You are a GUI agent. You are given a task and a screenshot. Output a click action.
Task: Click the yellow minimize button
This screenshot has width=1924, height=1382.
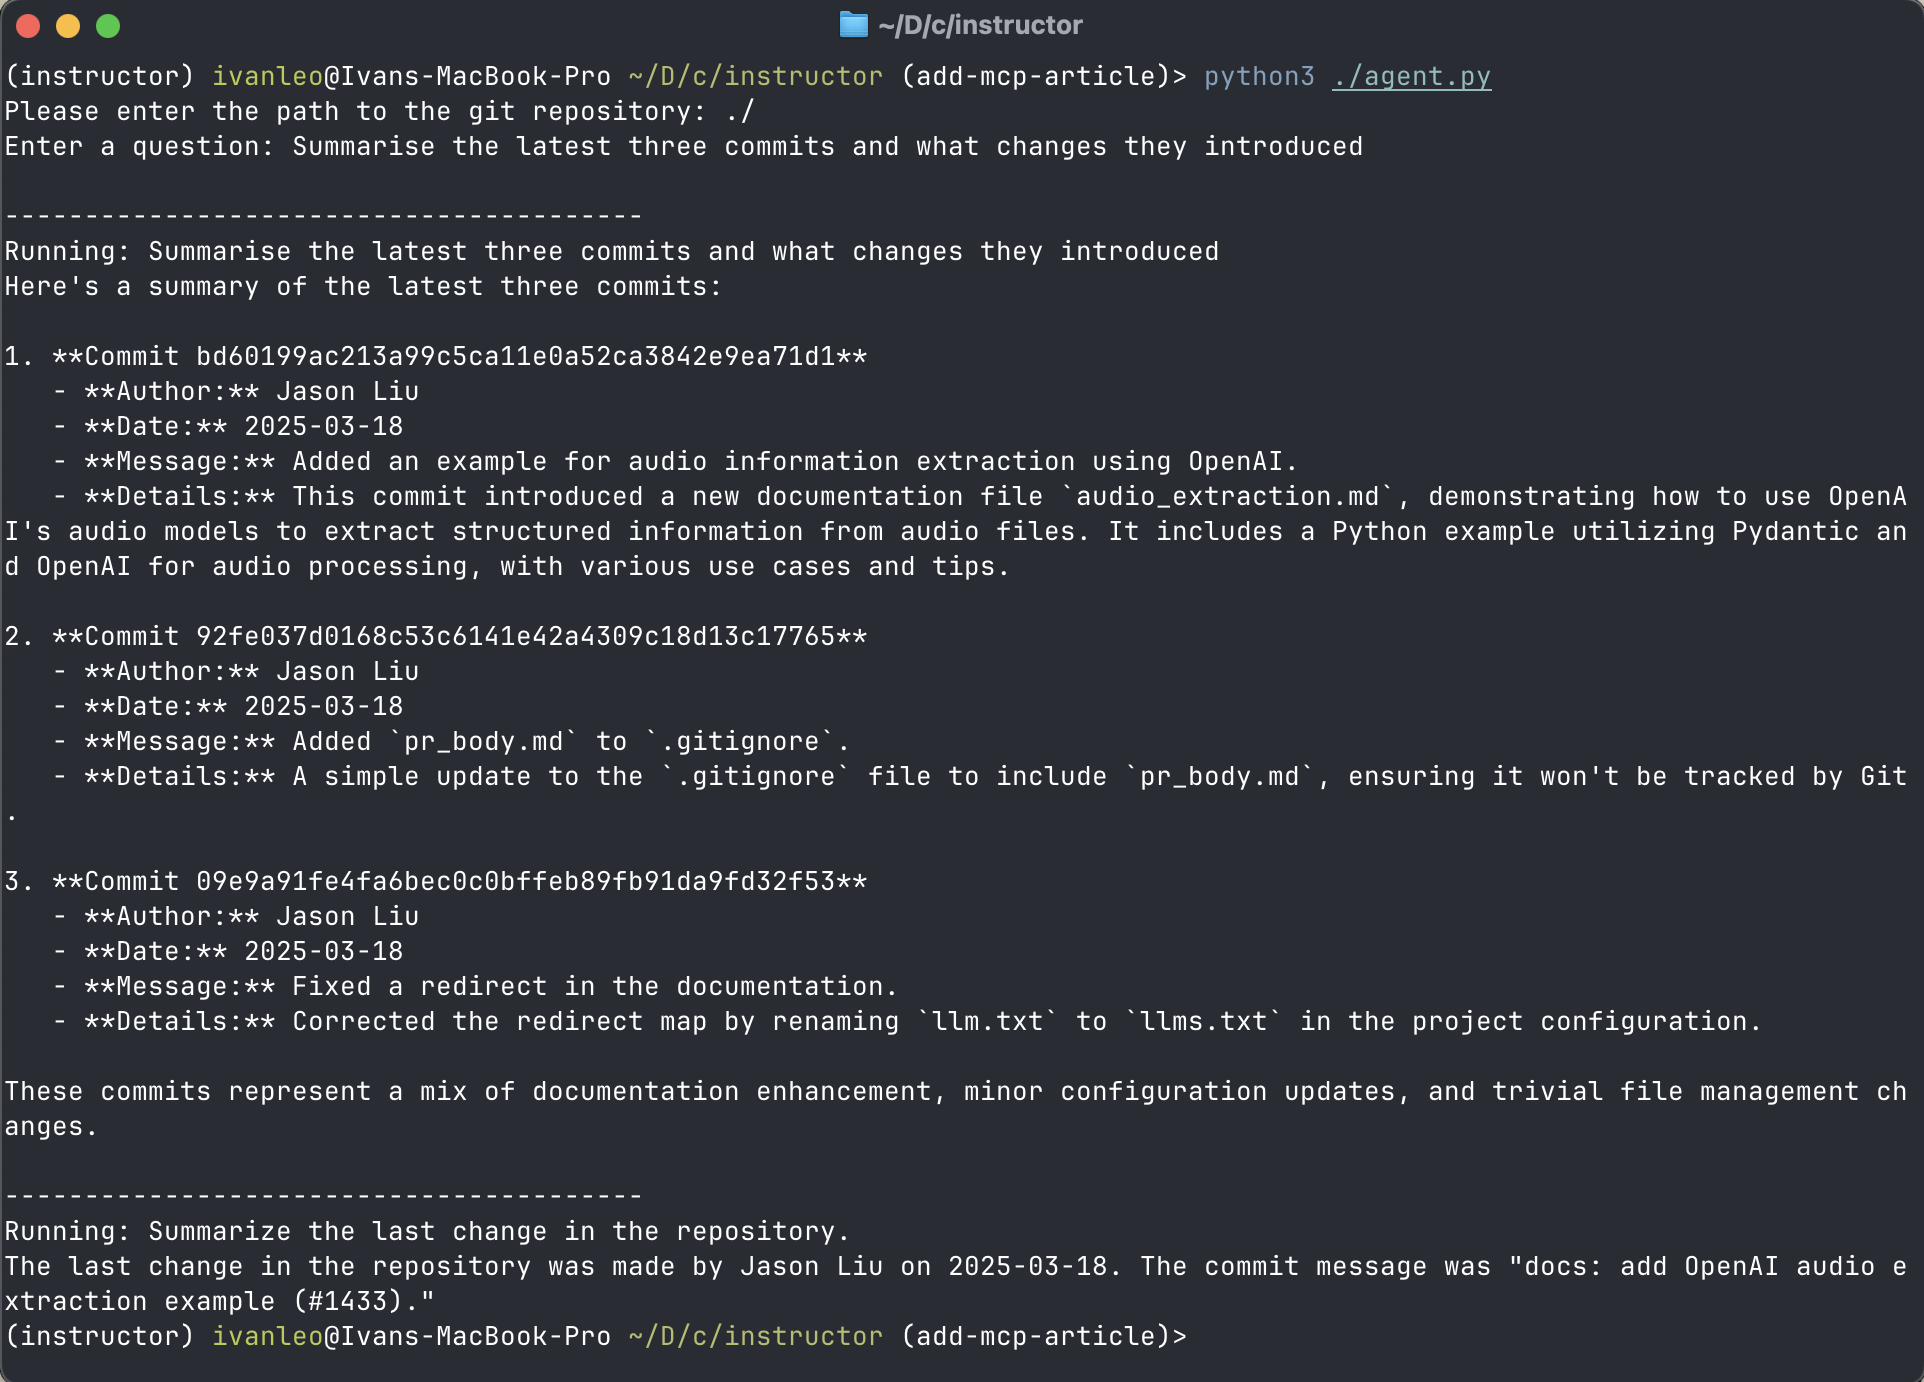click(x=68, y=27)
